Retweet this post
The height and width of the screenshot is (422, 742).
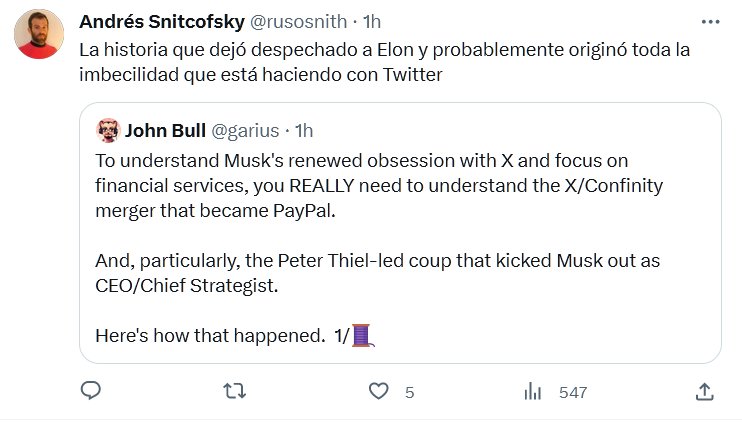(x=233, y=391)
